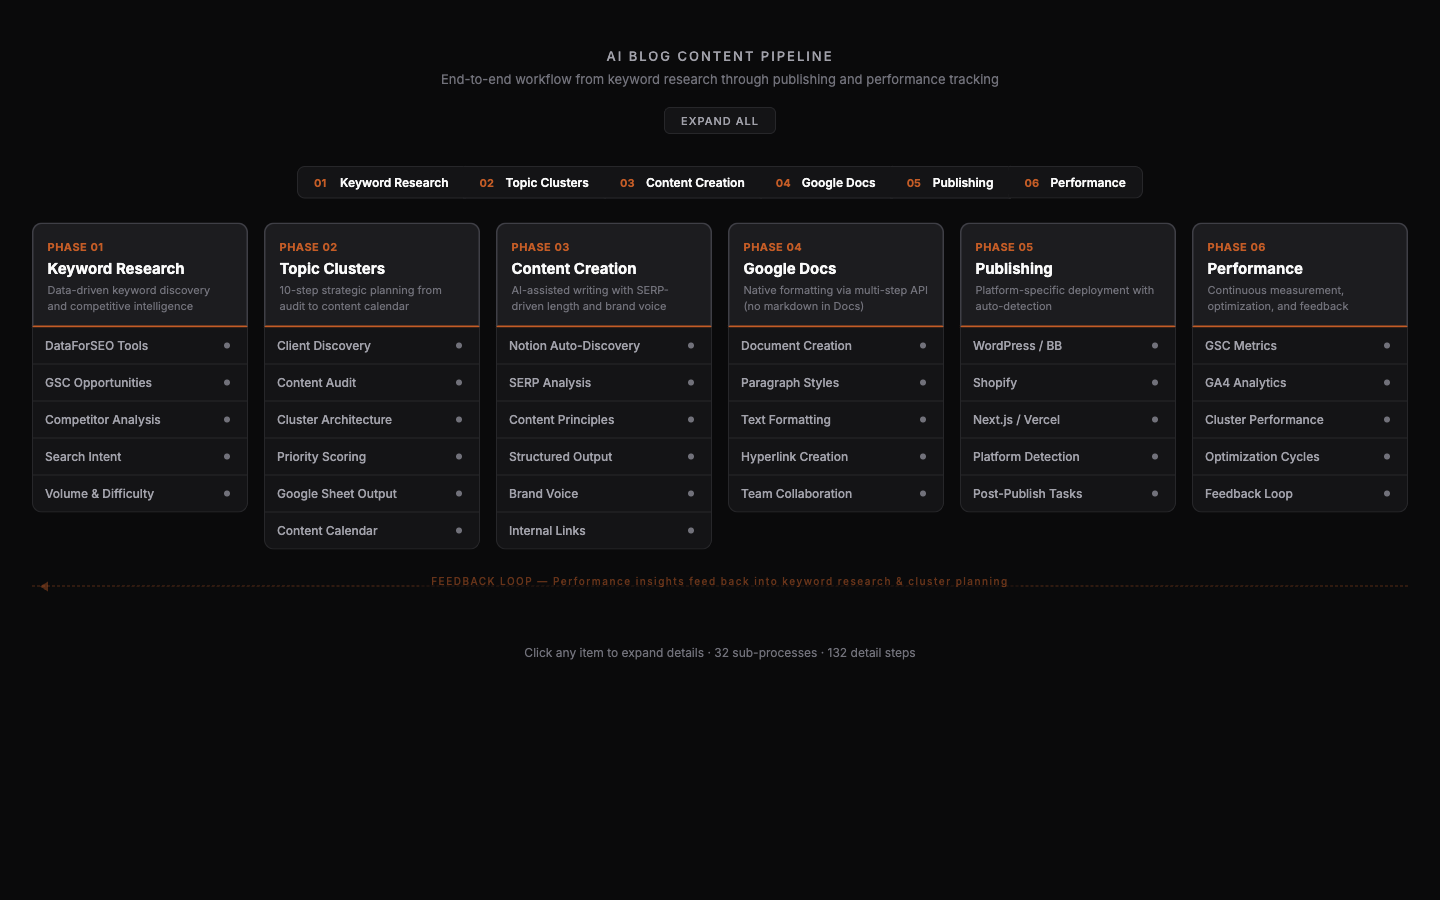Click the dot indicator next to Content Audit
The height and width of the screenshot is (900, 1440).
tap(459, 383)
